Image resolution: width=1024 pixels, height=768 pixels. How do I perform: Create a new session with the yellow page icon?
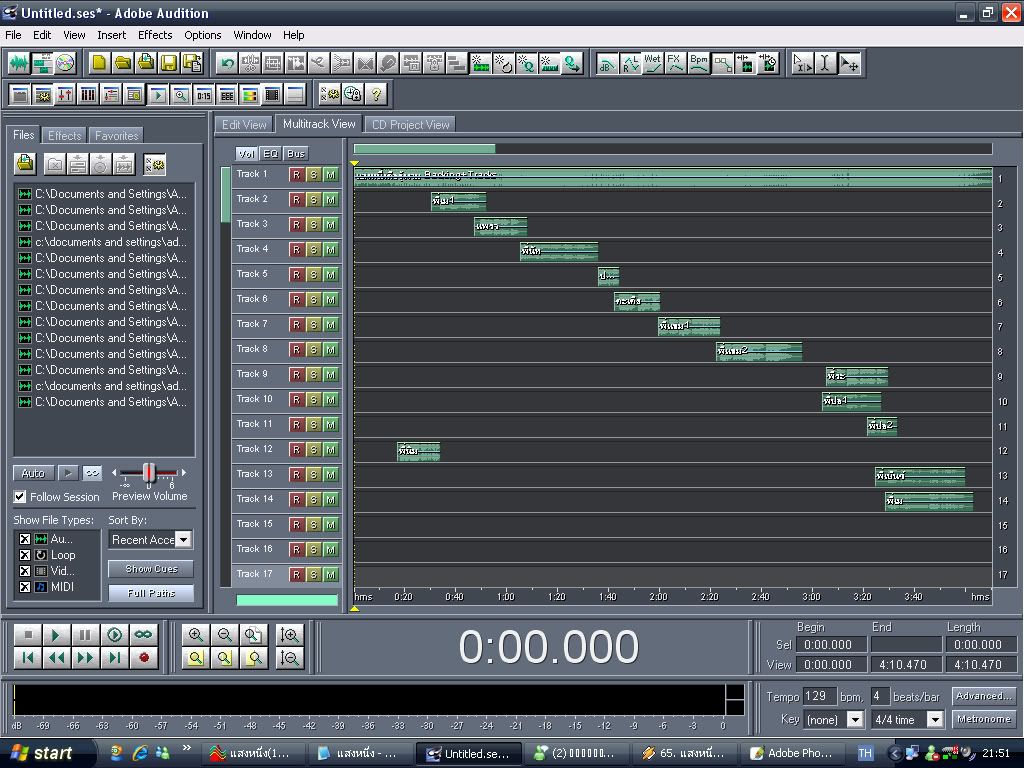click(99, 63)
